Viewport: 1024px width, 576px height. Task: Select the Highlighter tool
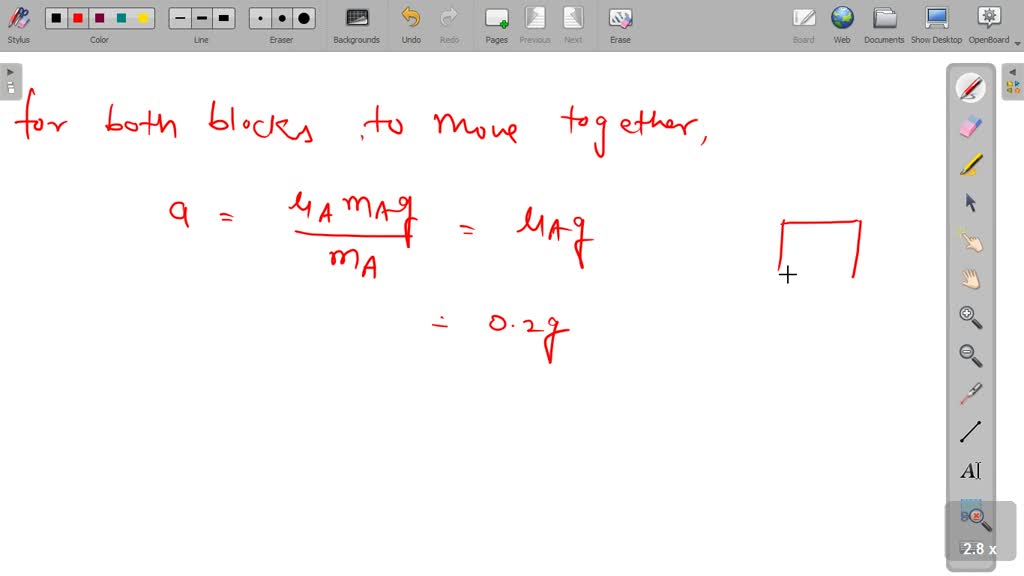[x=969, y=163]
